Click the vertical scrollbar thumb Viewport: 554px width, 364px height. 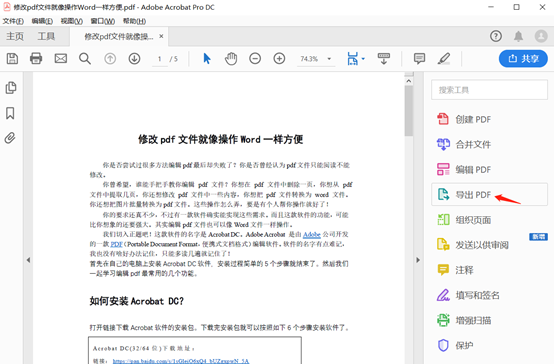point(409,111)
